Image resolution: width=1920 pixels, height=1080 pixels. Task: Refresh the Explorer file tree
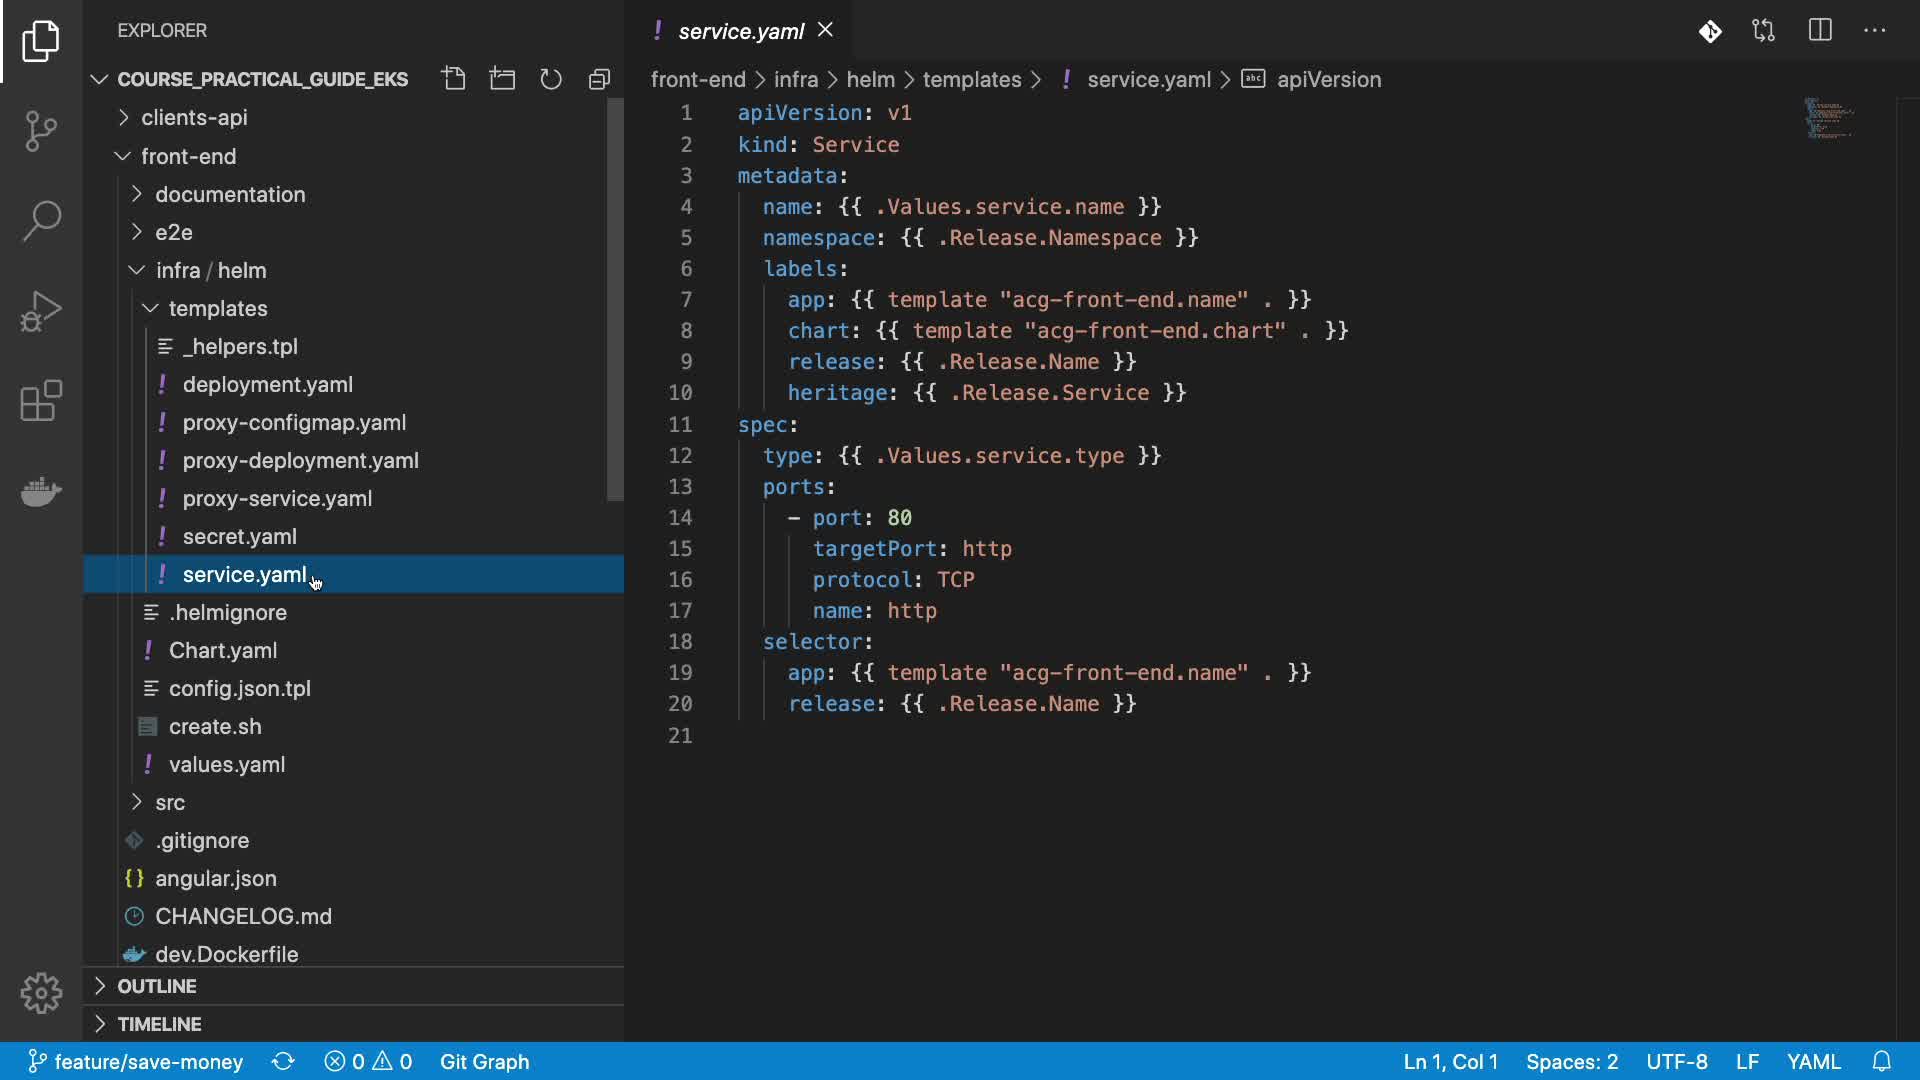pyautogui.click(x=551, y=79)
